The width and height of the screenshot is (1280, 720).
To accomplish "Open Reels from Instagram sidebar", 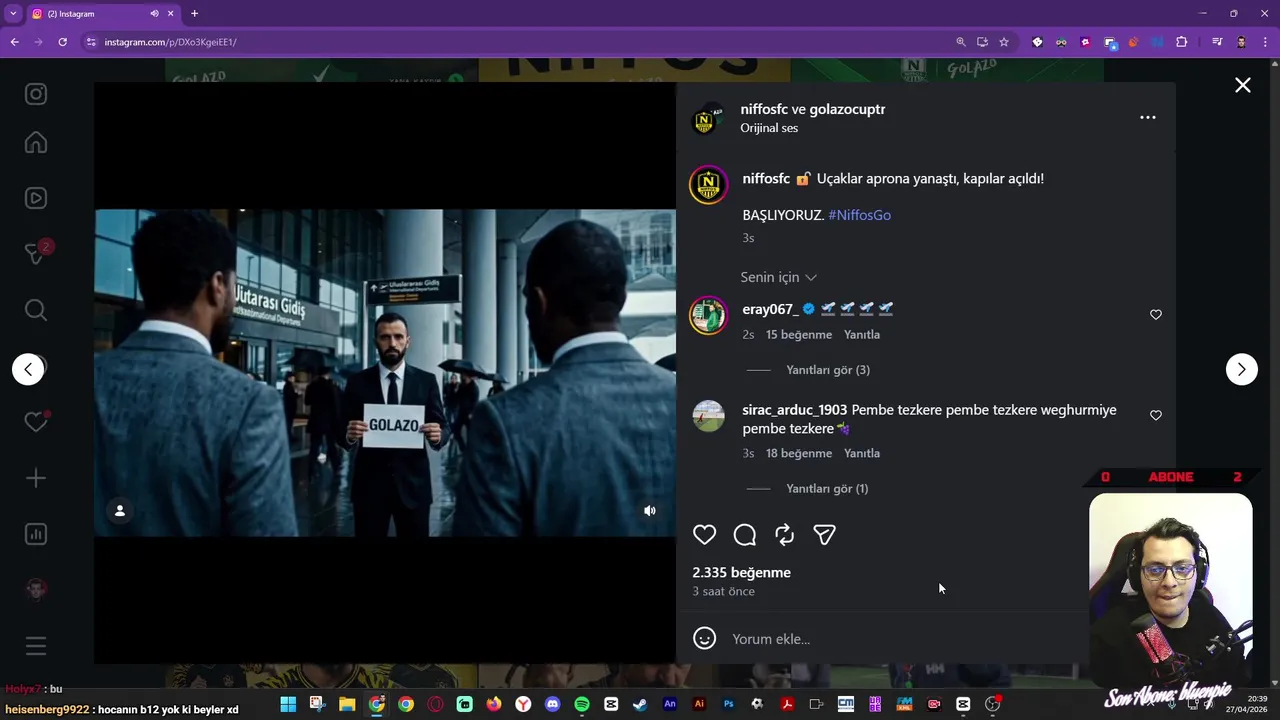I will pyautogui.click(x=36, y=198).
